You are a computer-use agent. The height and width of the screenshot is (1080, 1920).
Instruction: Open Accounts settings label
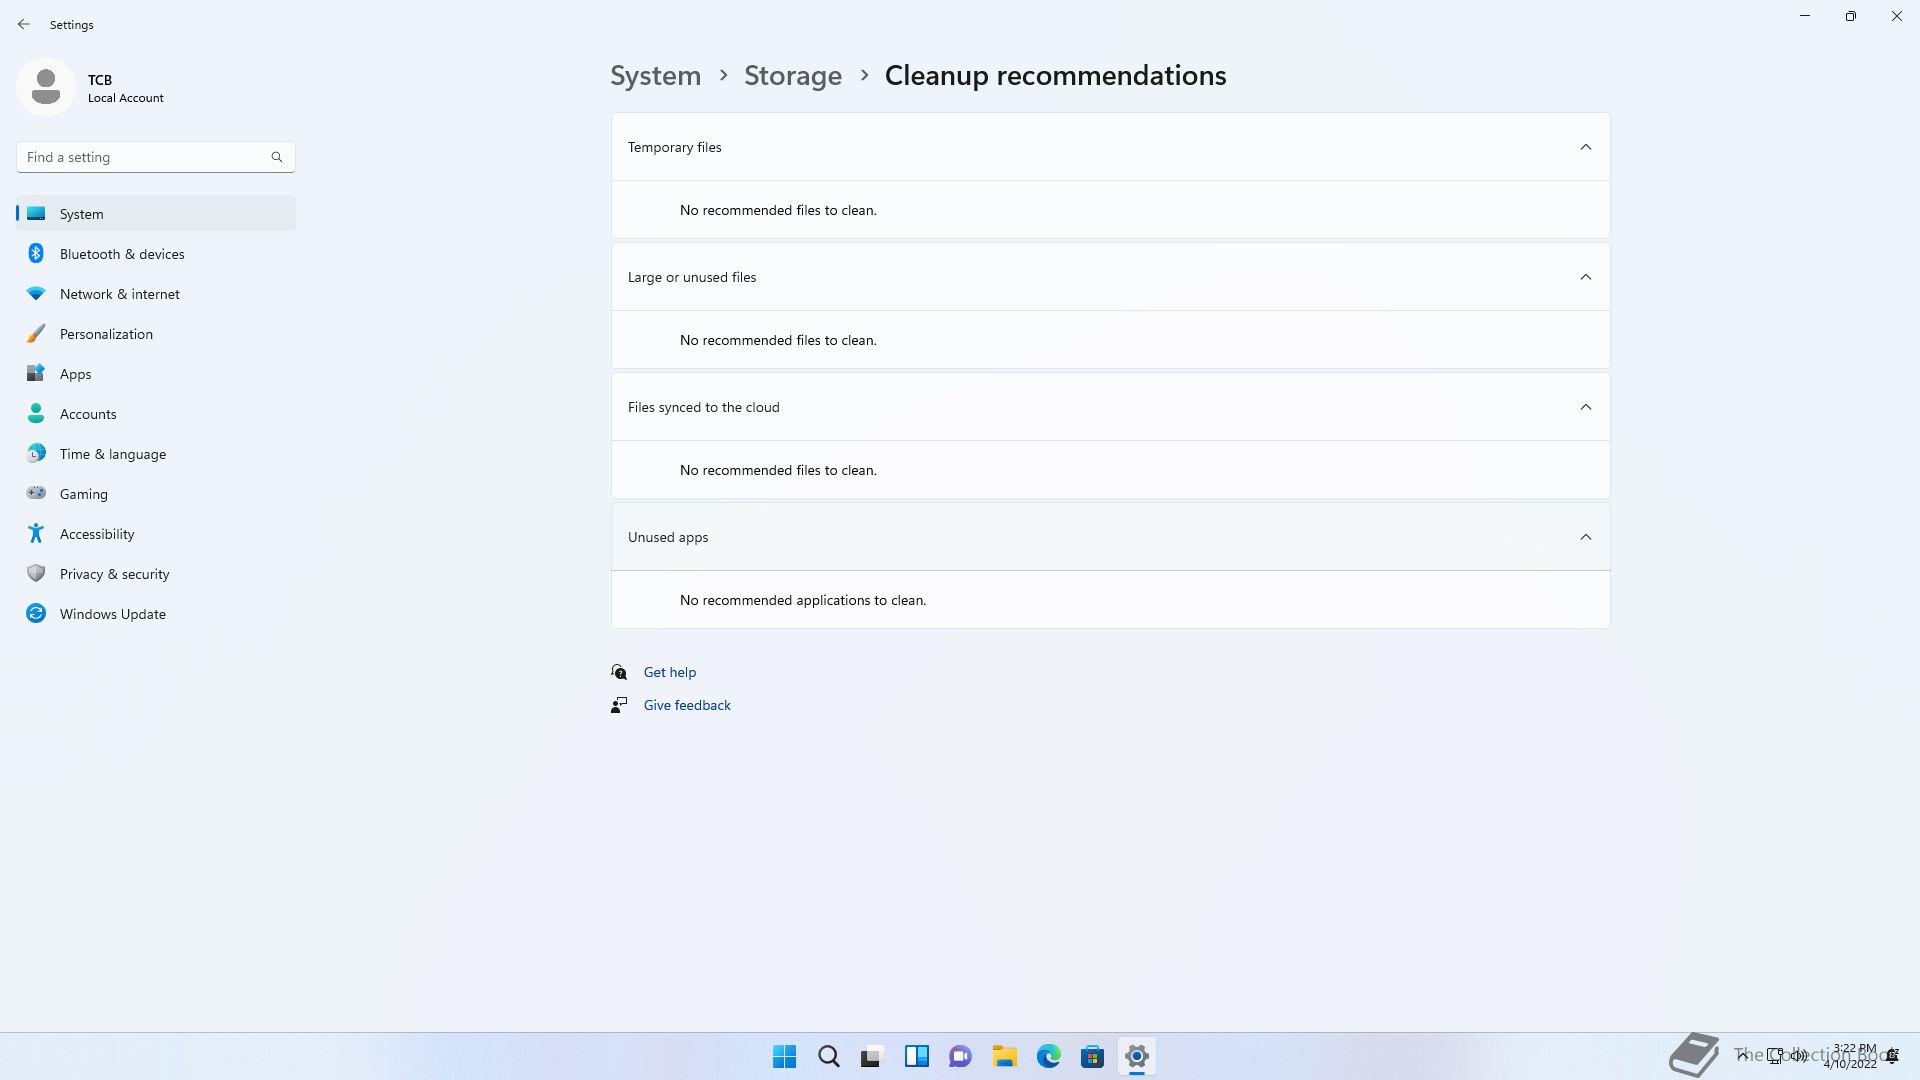tap(88, 414)
